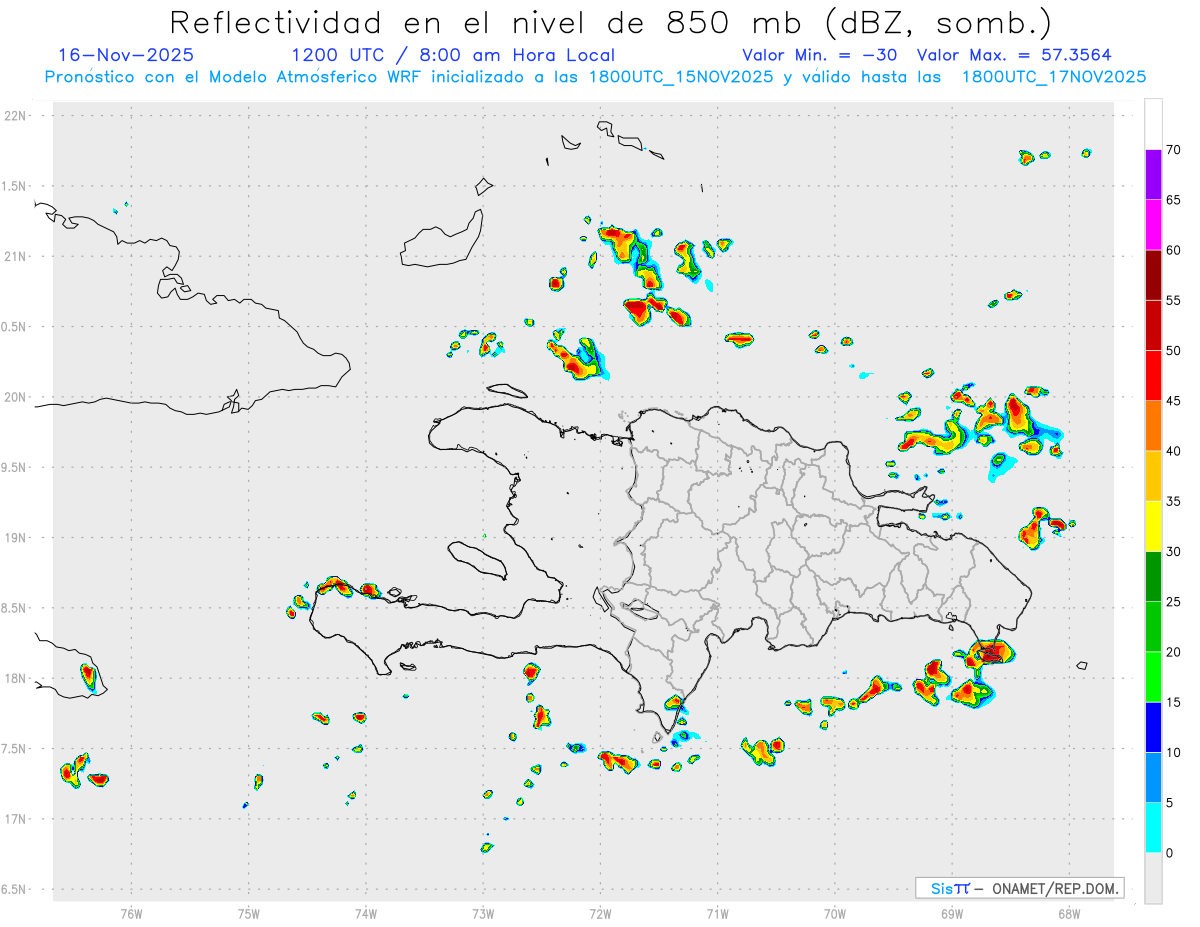Click the '73W' longitude label
This screenshot has height=927, width=1200.
[x=483, y=913]
